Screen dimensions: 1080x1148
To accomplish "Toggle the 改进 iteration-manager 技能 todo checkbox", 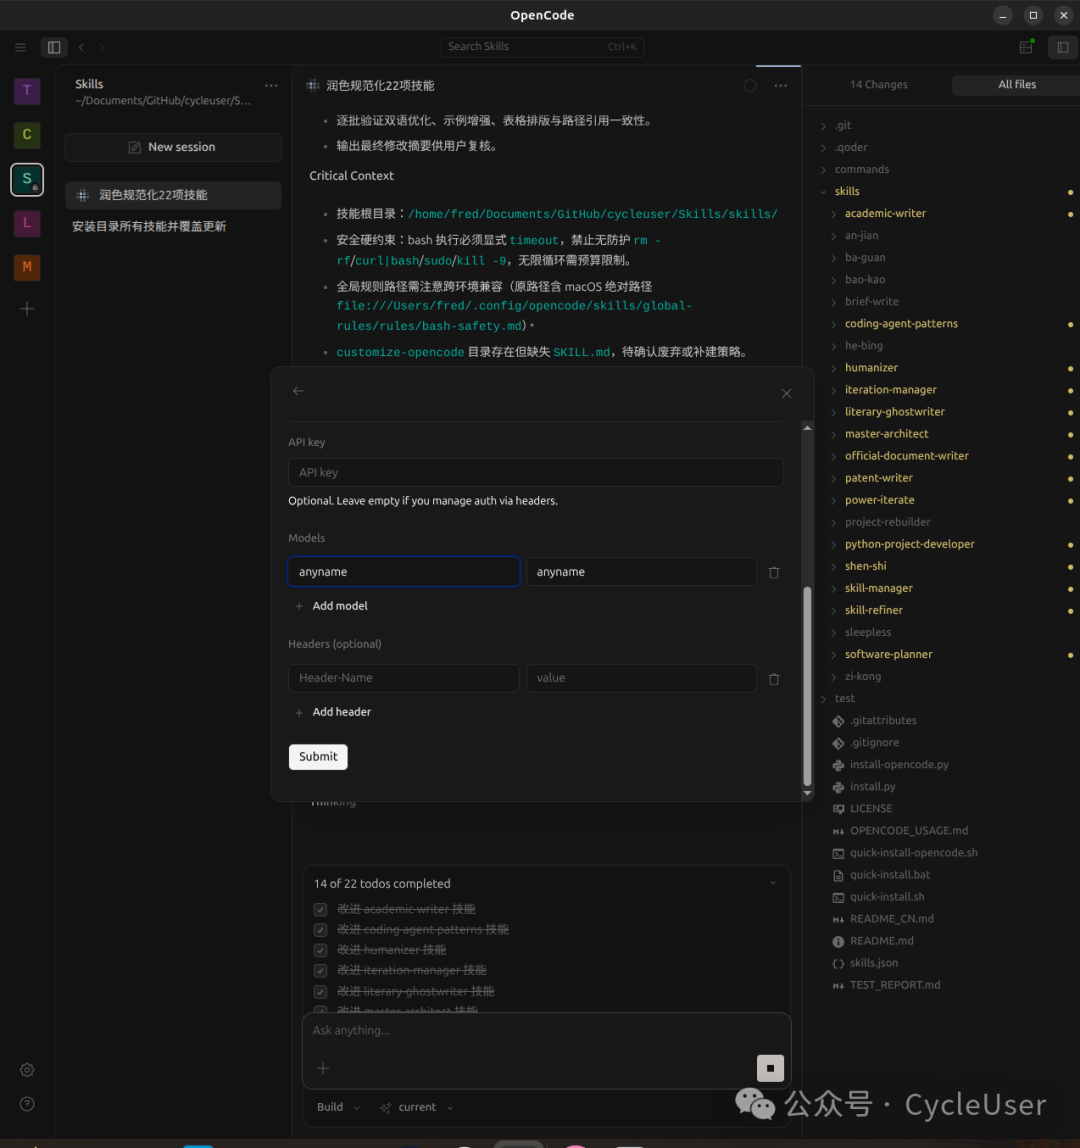I will coord(320,971).
